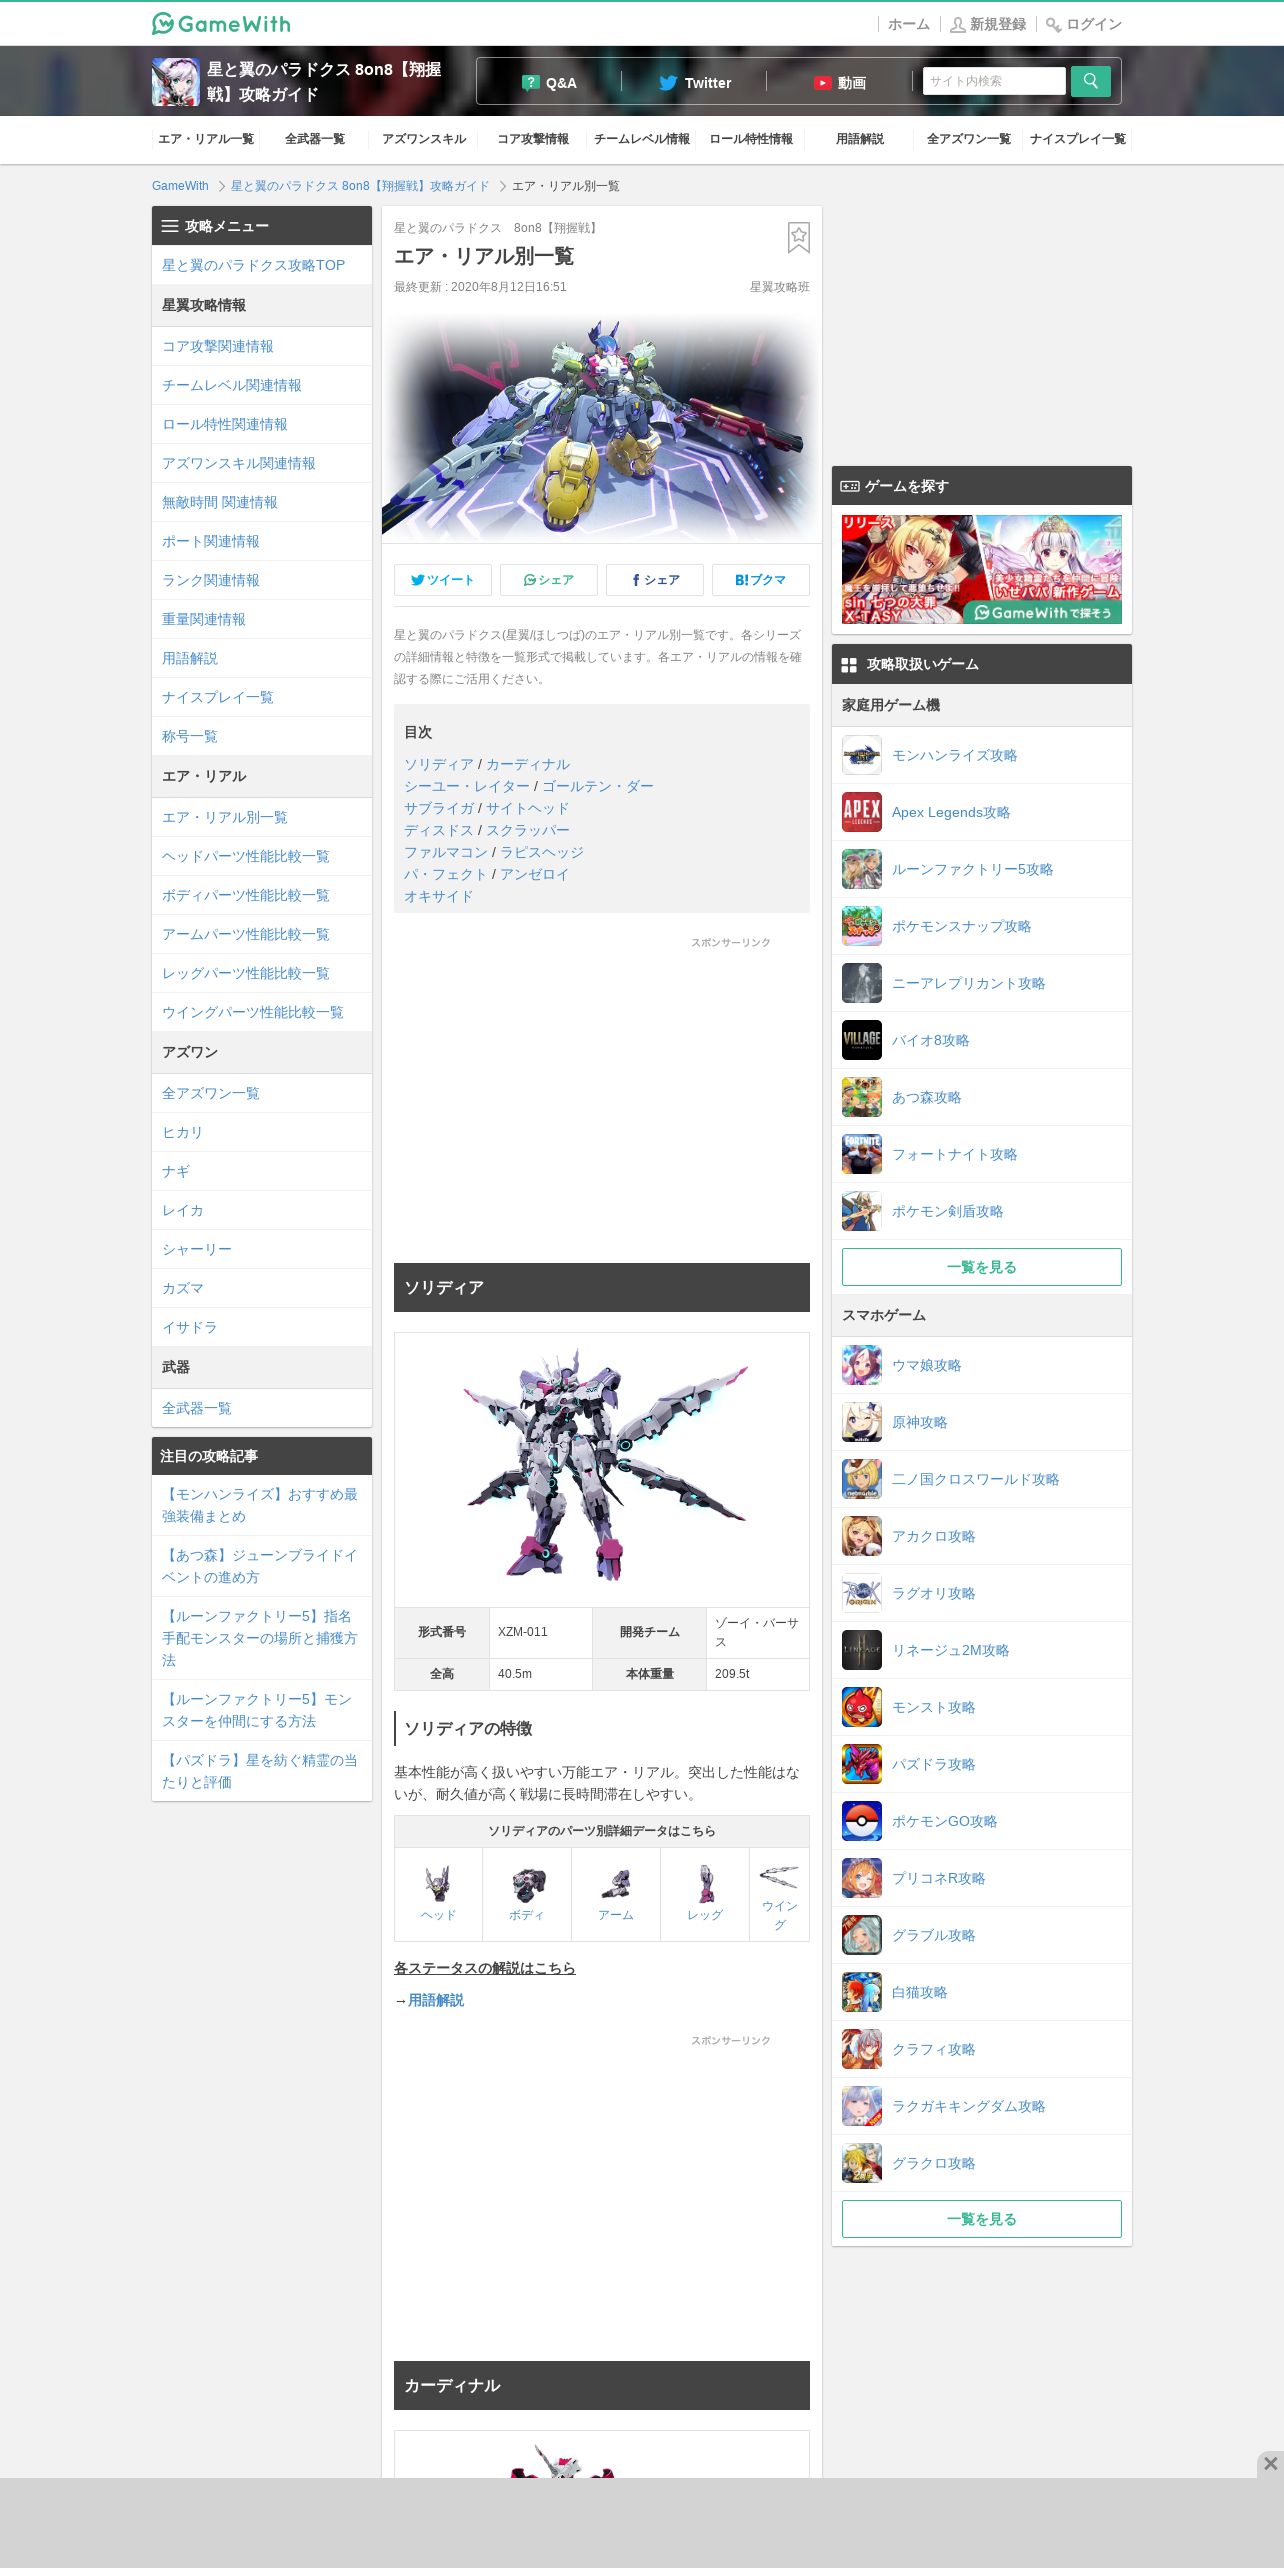Click the B!ブクマ bookmark button
1284x2568 pixels.
[x=761, y=580]
